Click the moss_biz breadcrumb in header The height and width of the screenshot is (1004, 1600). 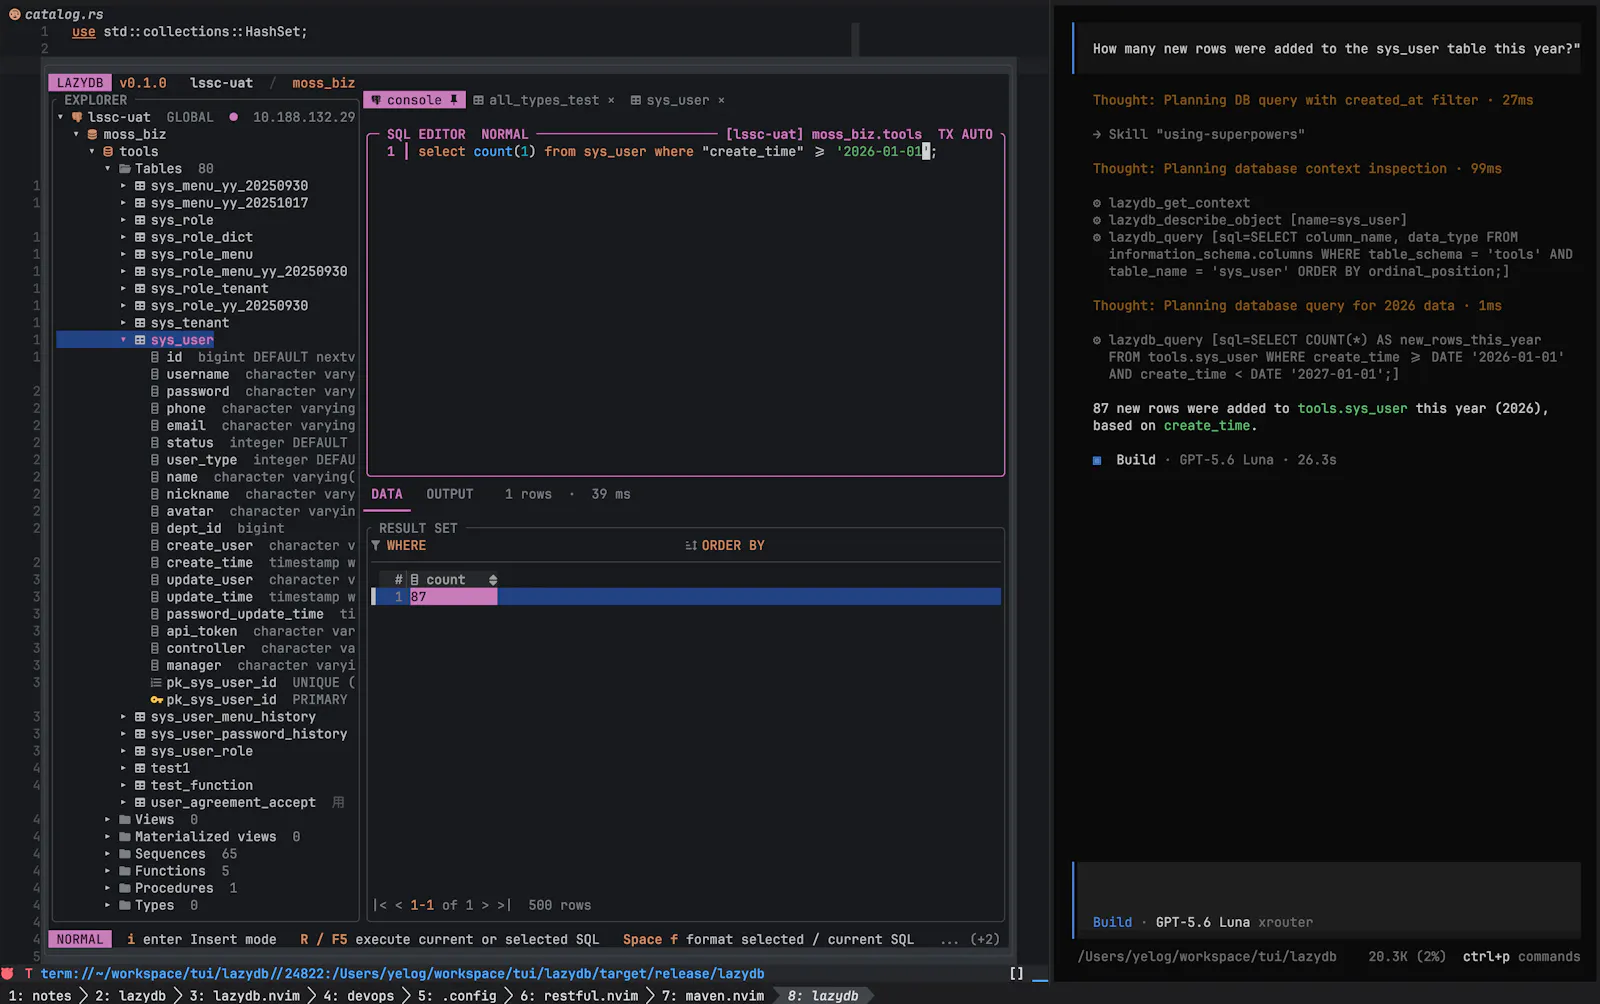(323, 83)
